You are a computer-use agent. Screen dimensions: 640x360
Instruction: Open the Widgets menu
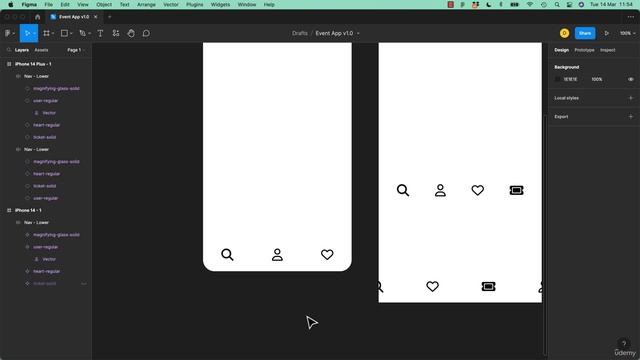pos(220,4)
